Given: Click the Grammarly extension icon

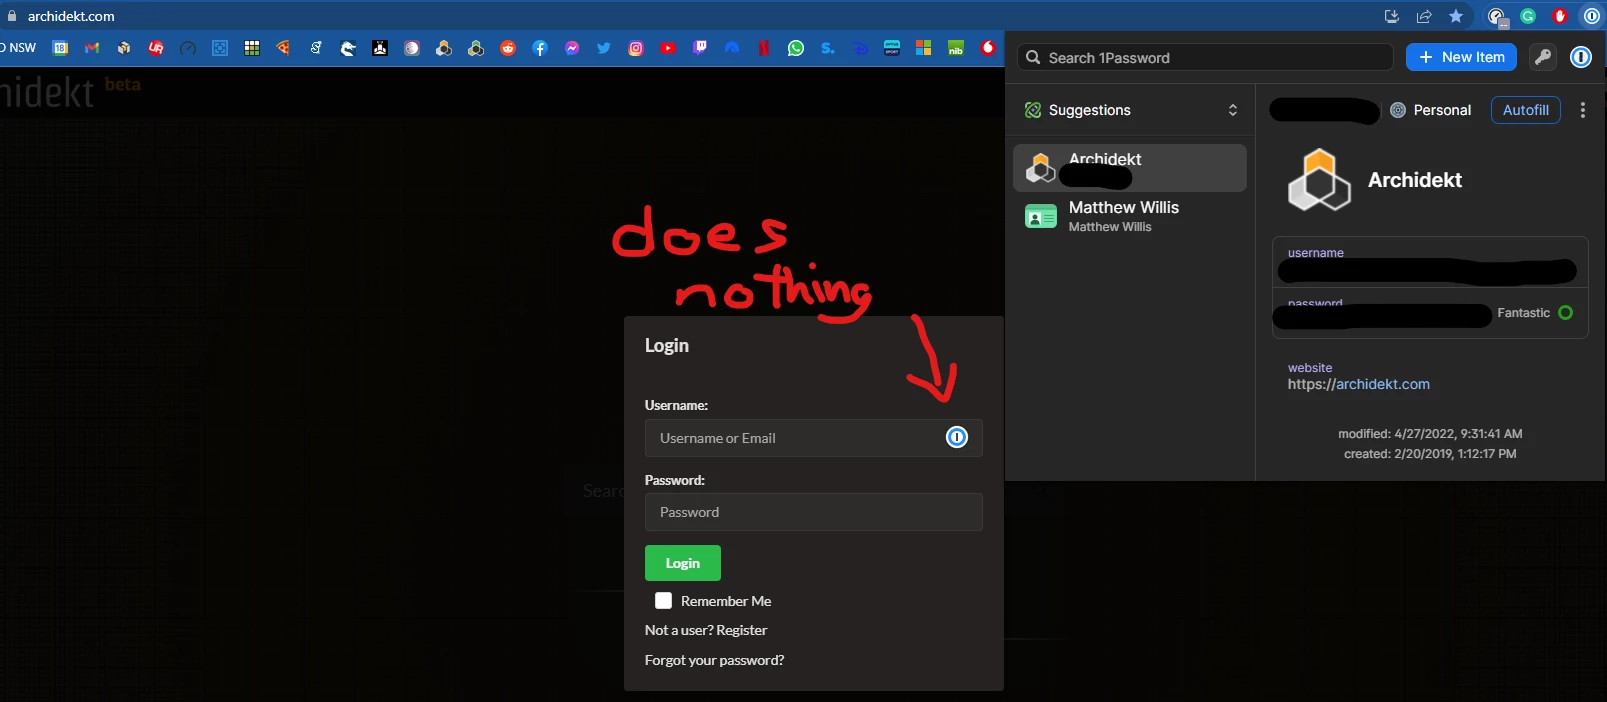Looking at the screenshot, I should (x=1528, y=16).
